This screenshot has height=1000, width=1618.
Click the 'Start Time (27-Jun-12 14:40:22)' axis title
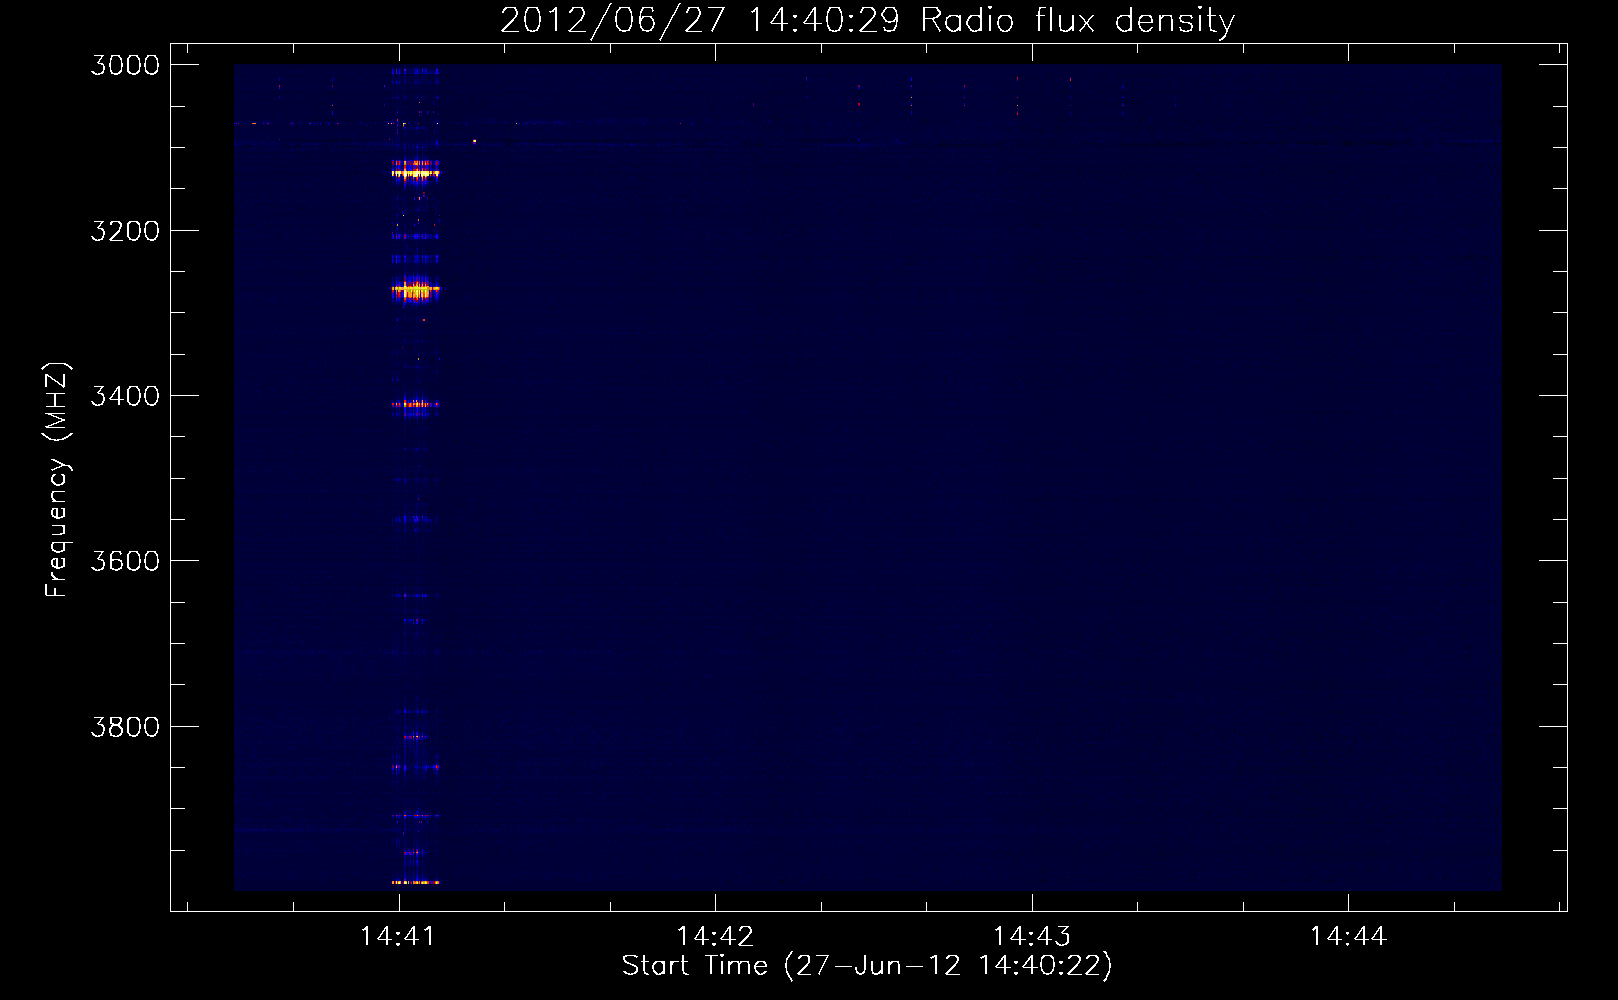pyautogui.click(x=867, y=966)
